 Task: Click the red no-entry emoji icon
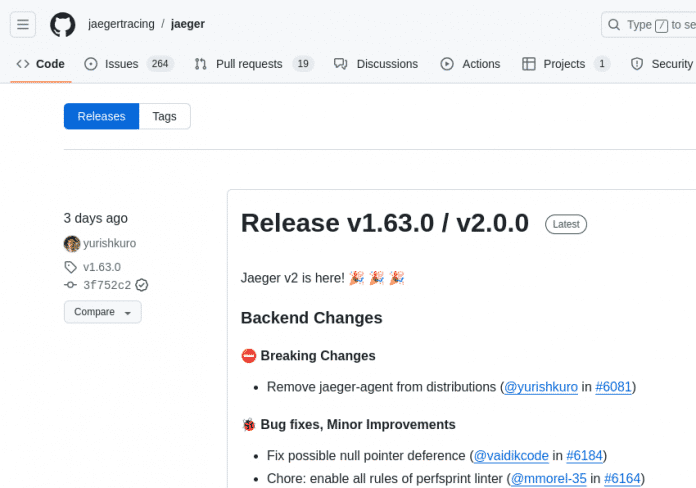click(249, 356)
